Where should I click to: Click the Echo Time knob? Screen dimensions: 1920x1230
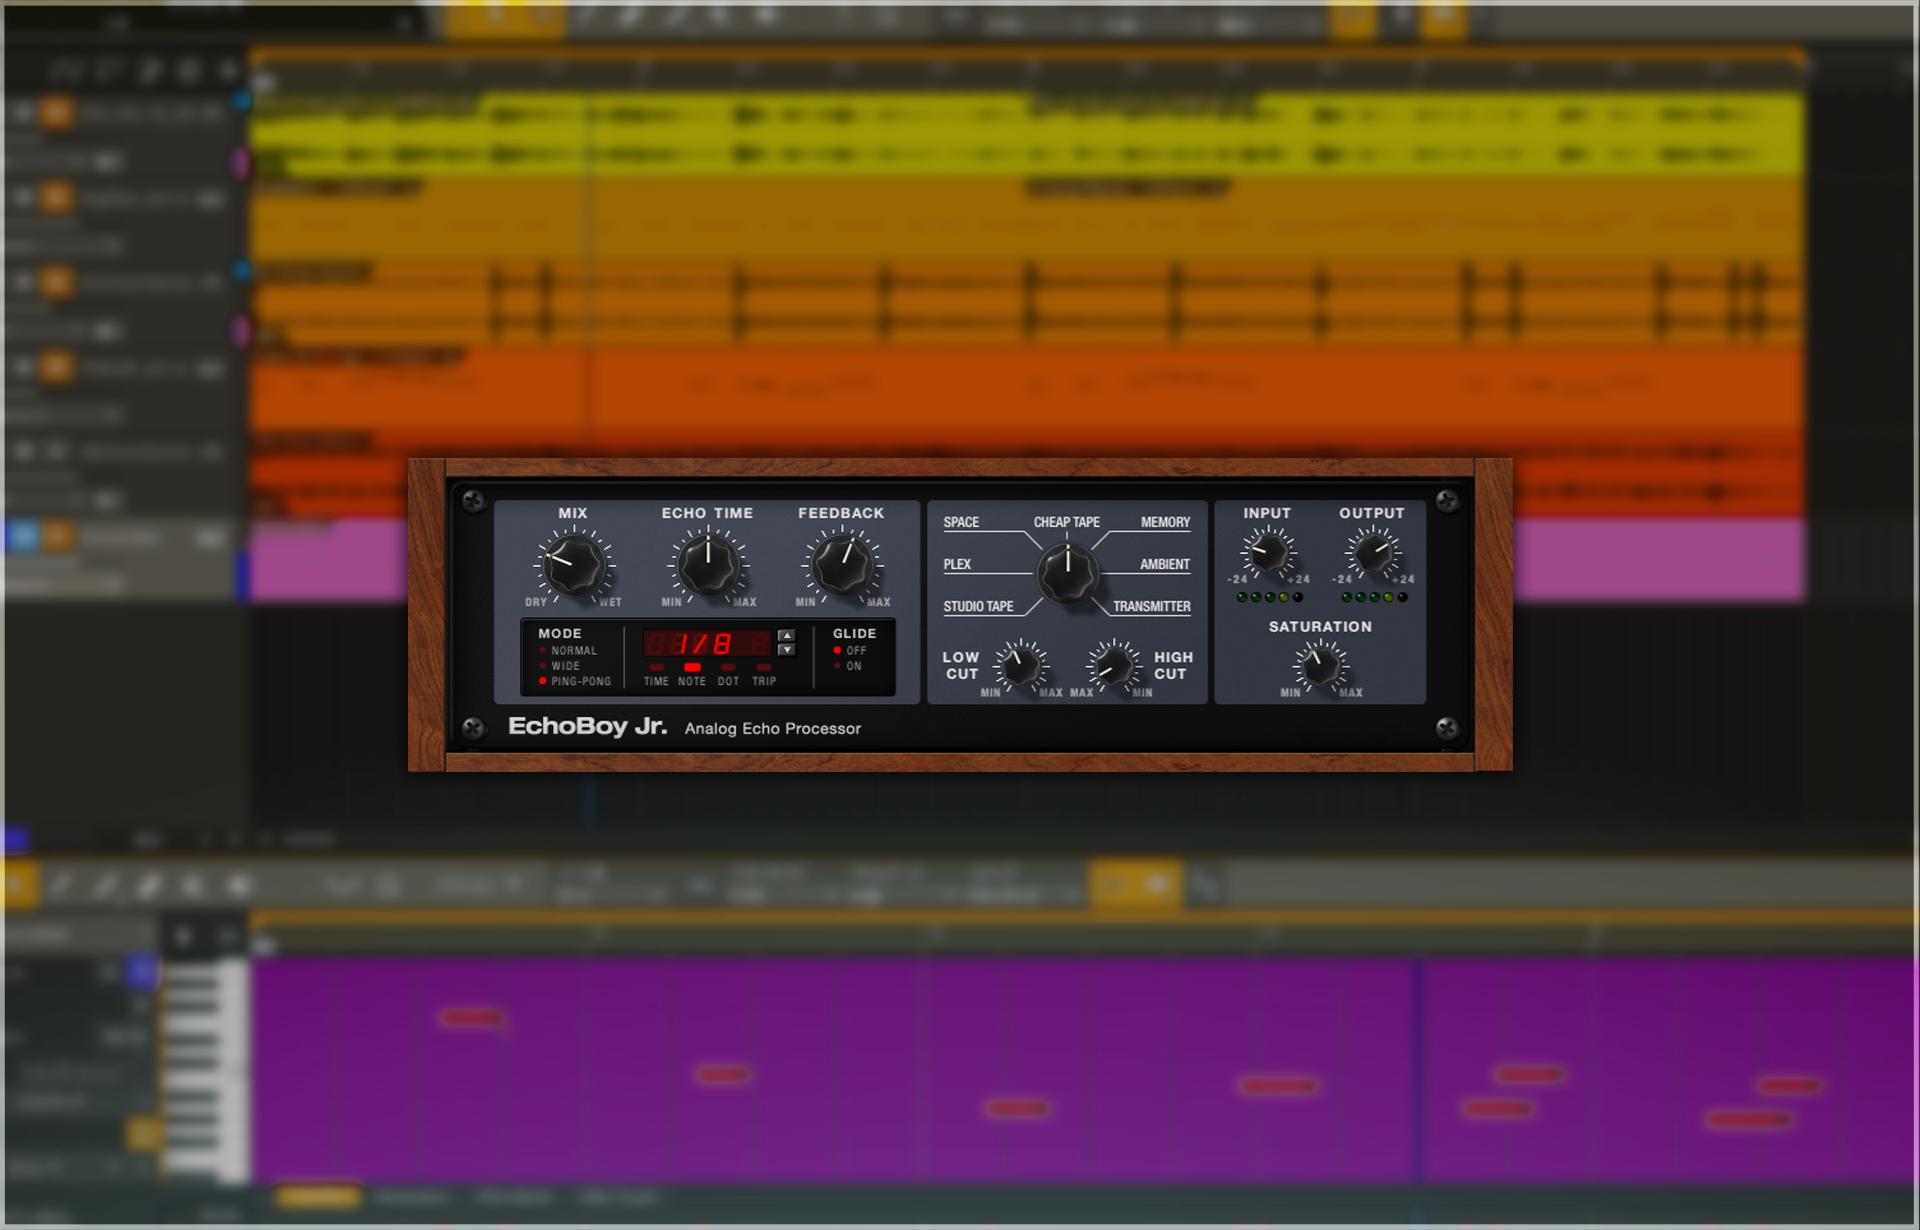708,565
